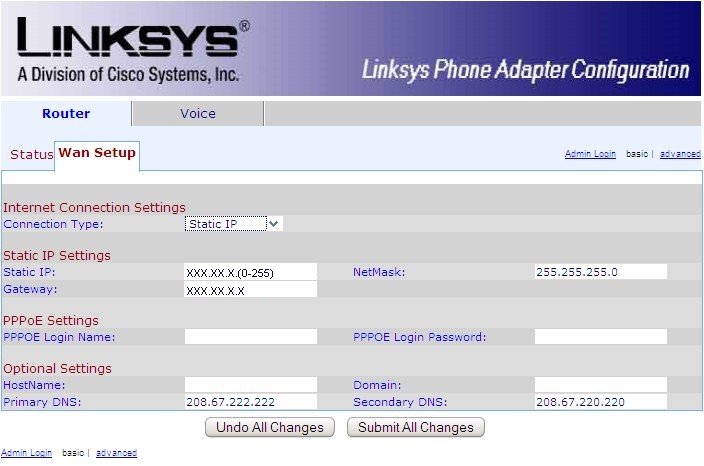The image size is (704, 466).
Task: Focus the PPPOE Login Password field
Action: (600, 337)
